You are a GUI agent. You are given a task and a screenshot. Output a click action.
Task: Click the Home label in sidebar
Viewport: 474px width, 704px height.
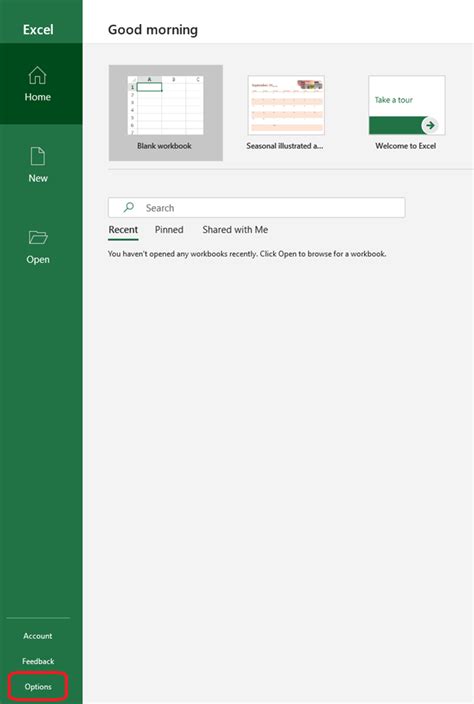click(38, 97)
